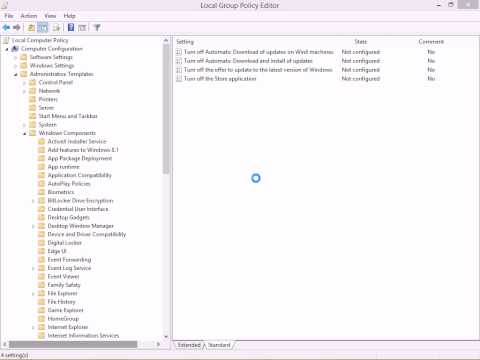The width and height of the screenshot is (480, 360).
Task: Click policy icon for the Win8 machines update setting
Action: [x=179, y=52]
